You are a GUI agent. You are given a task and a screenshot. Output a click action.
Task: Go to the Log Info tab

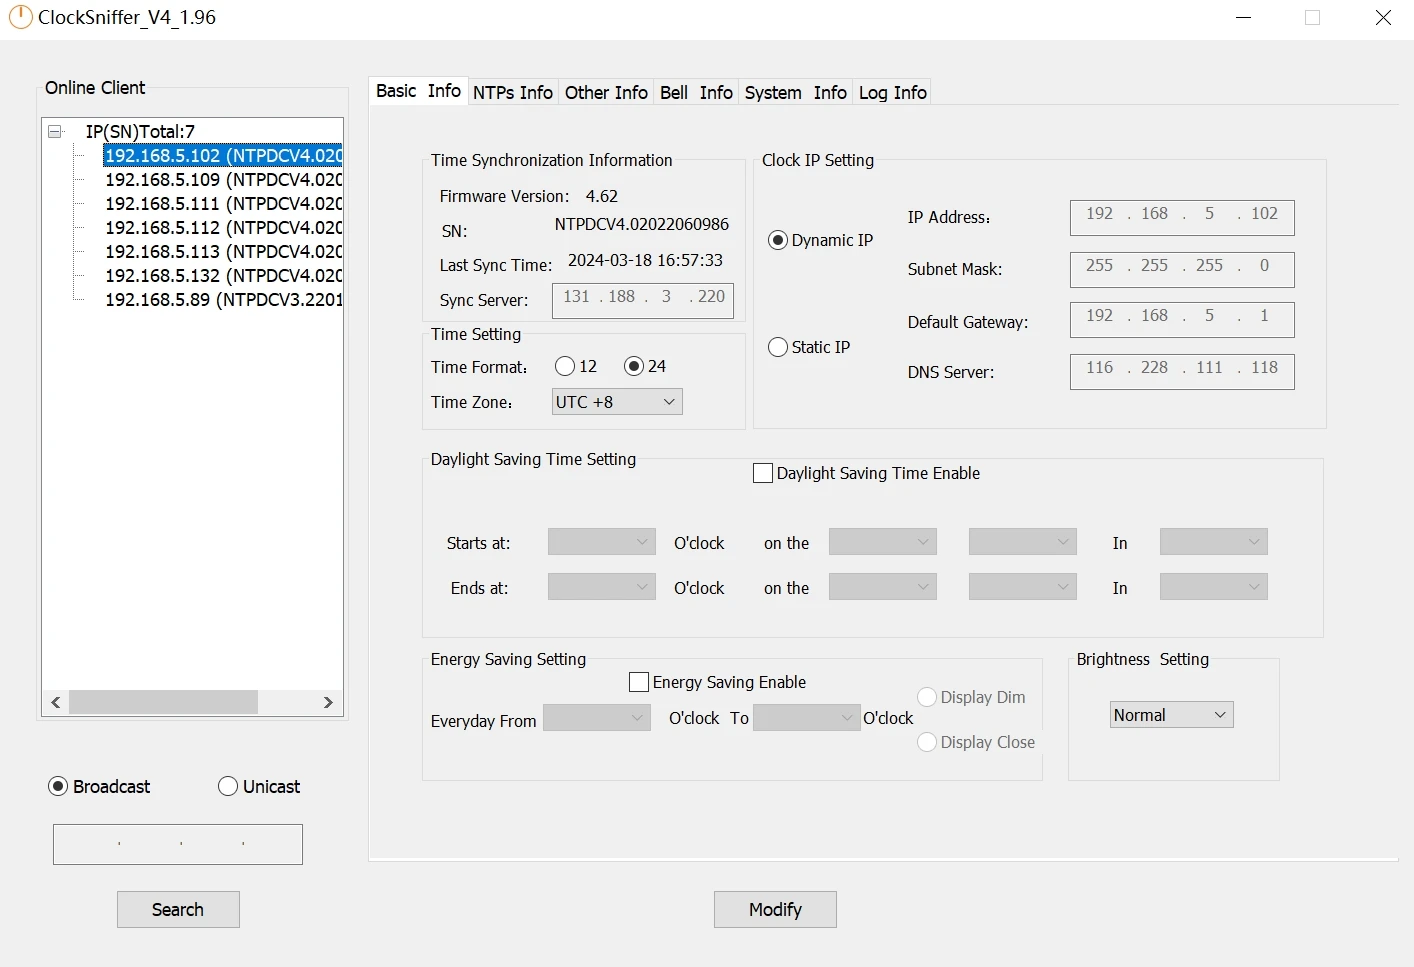point(892,93)
